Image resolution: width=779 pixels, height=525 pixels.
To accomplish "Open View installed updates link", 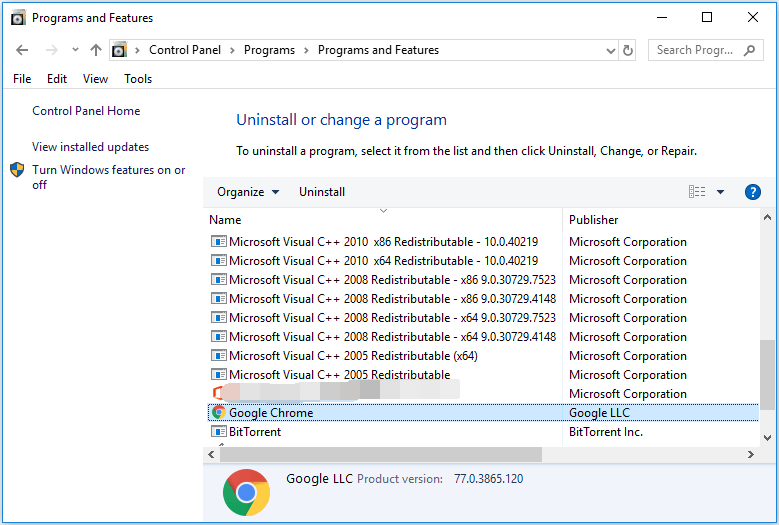I will [x=90, y=147].
